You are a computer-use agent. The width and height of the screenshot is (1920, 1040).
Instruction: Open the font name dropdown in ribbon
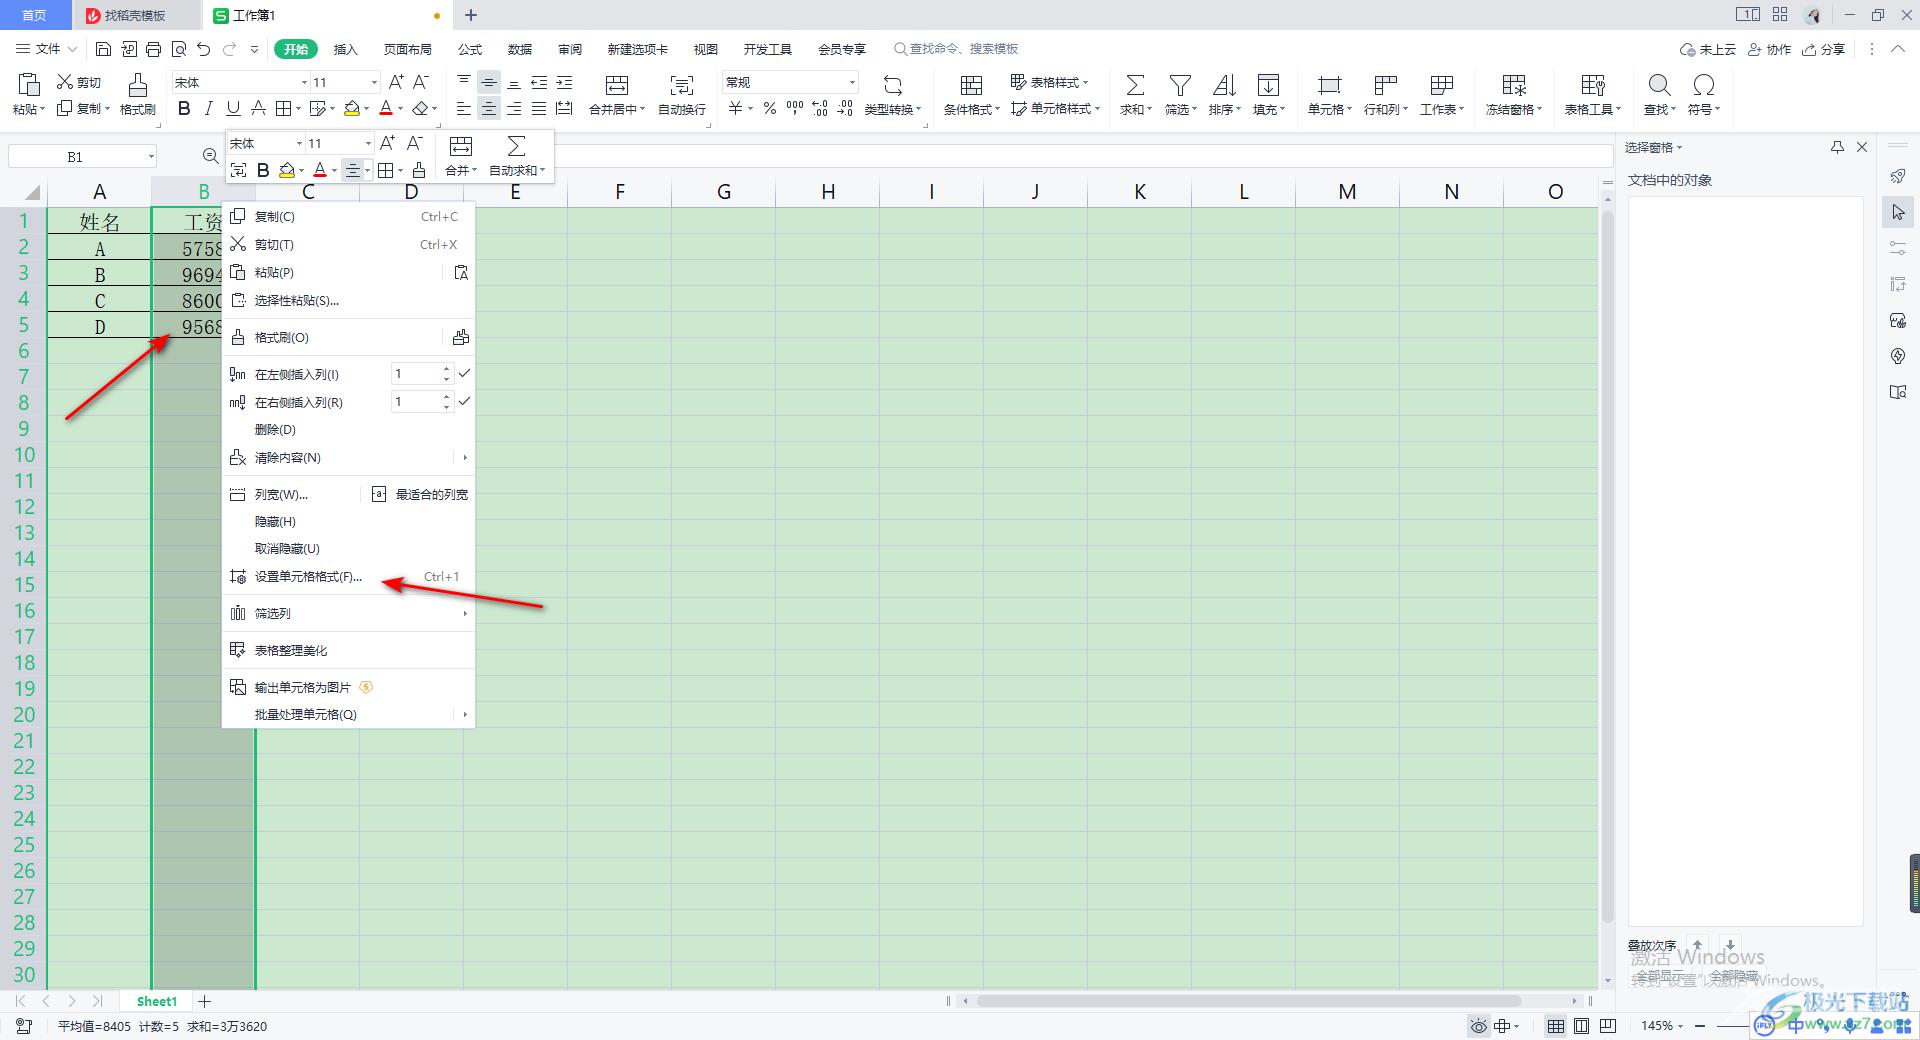(304, 82)
